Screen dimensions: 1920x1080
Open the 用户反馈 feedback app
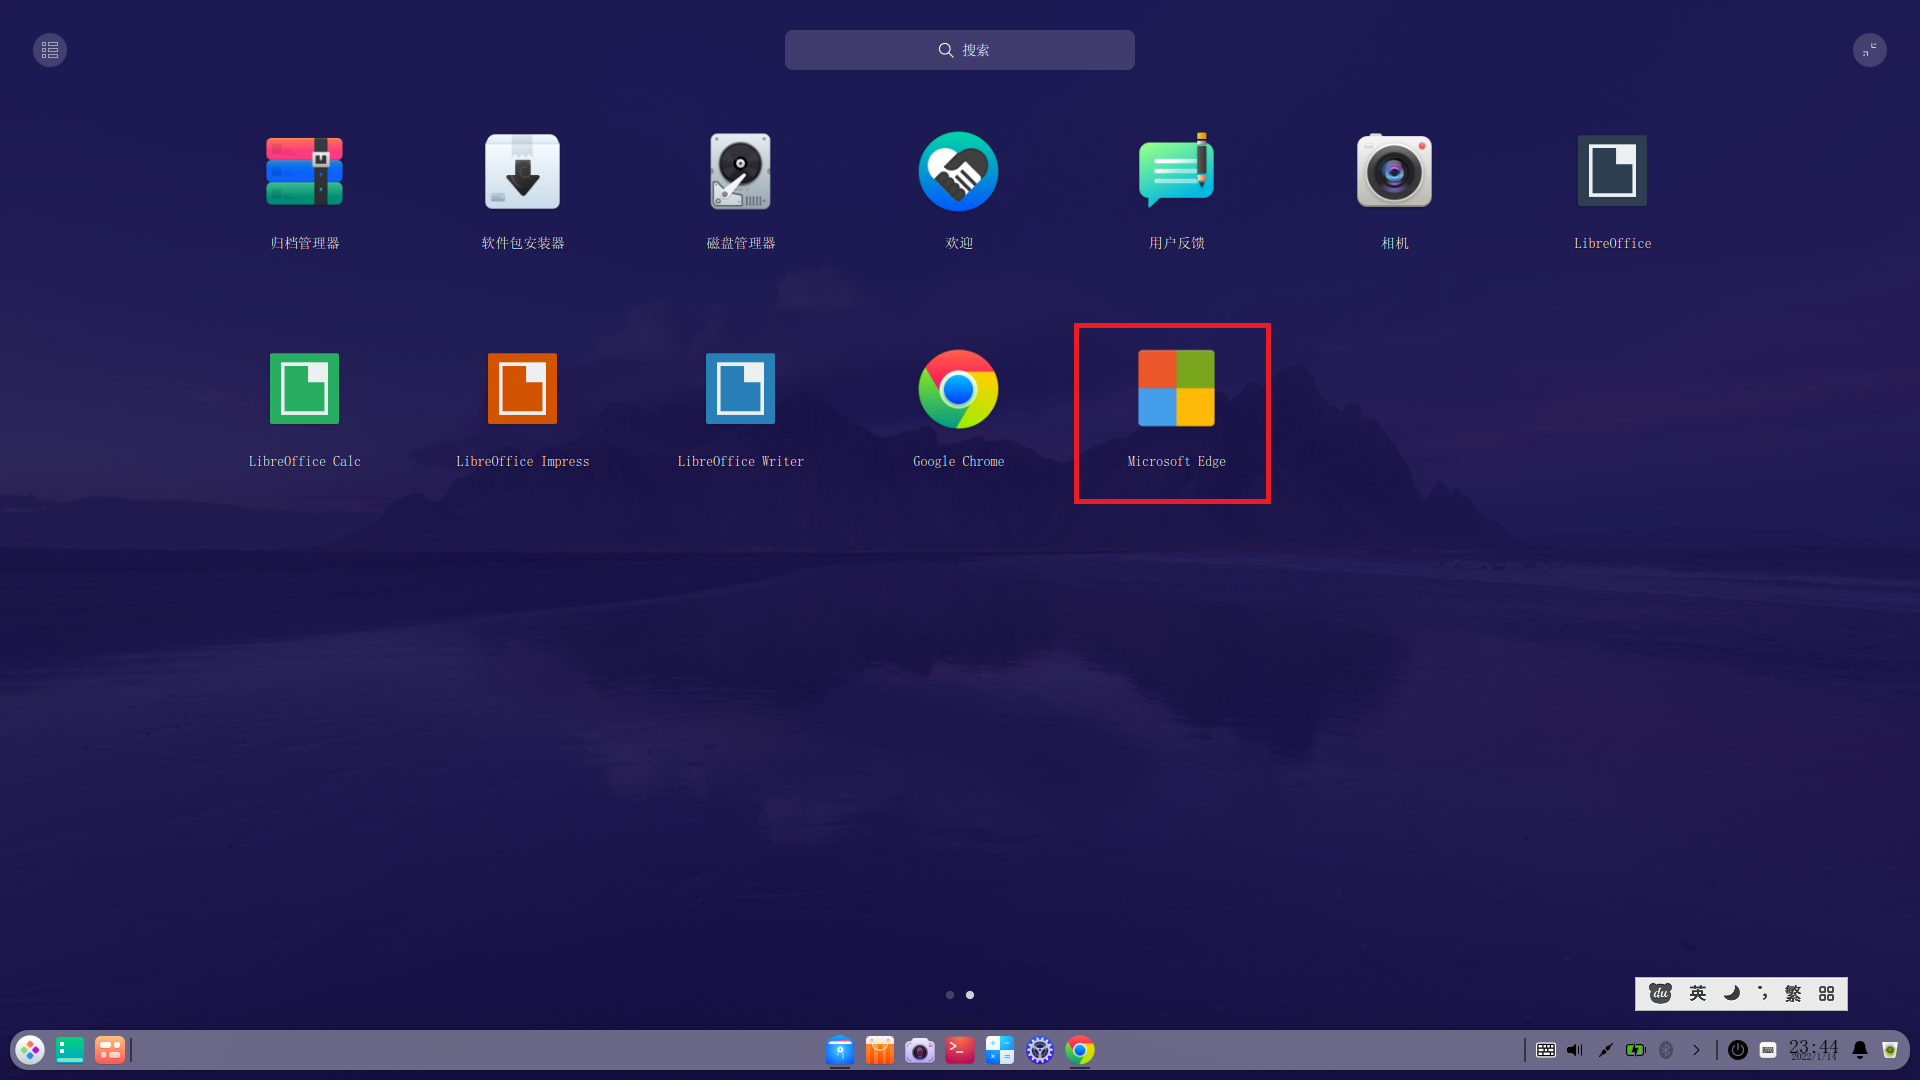(x=1176, y=172)
